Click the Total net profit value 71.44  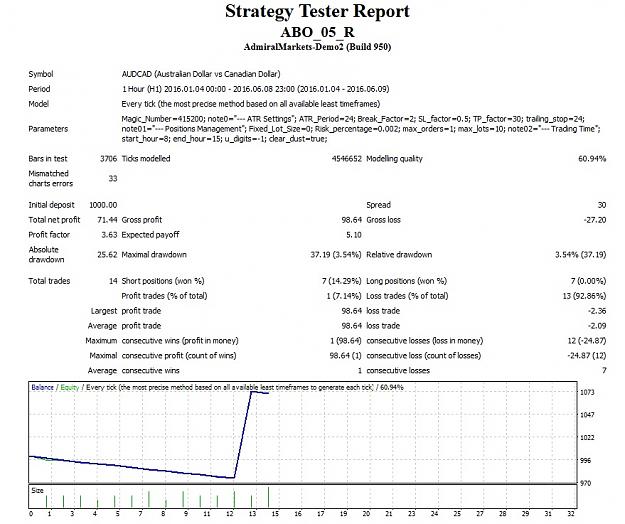point(107,220)
